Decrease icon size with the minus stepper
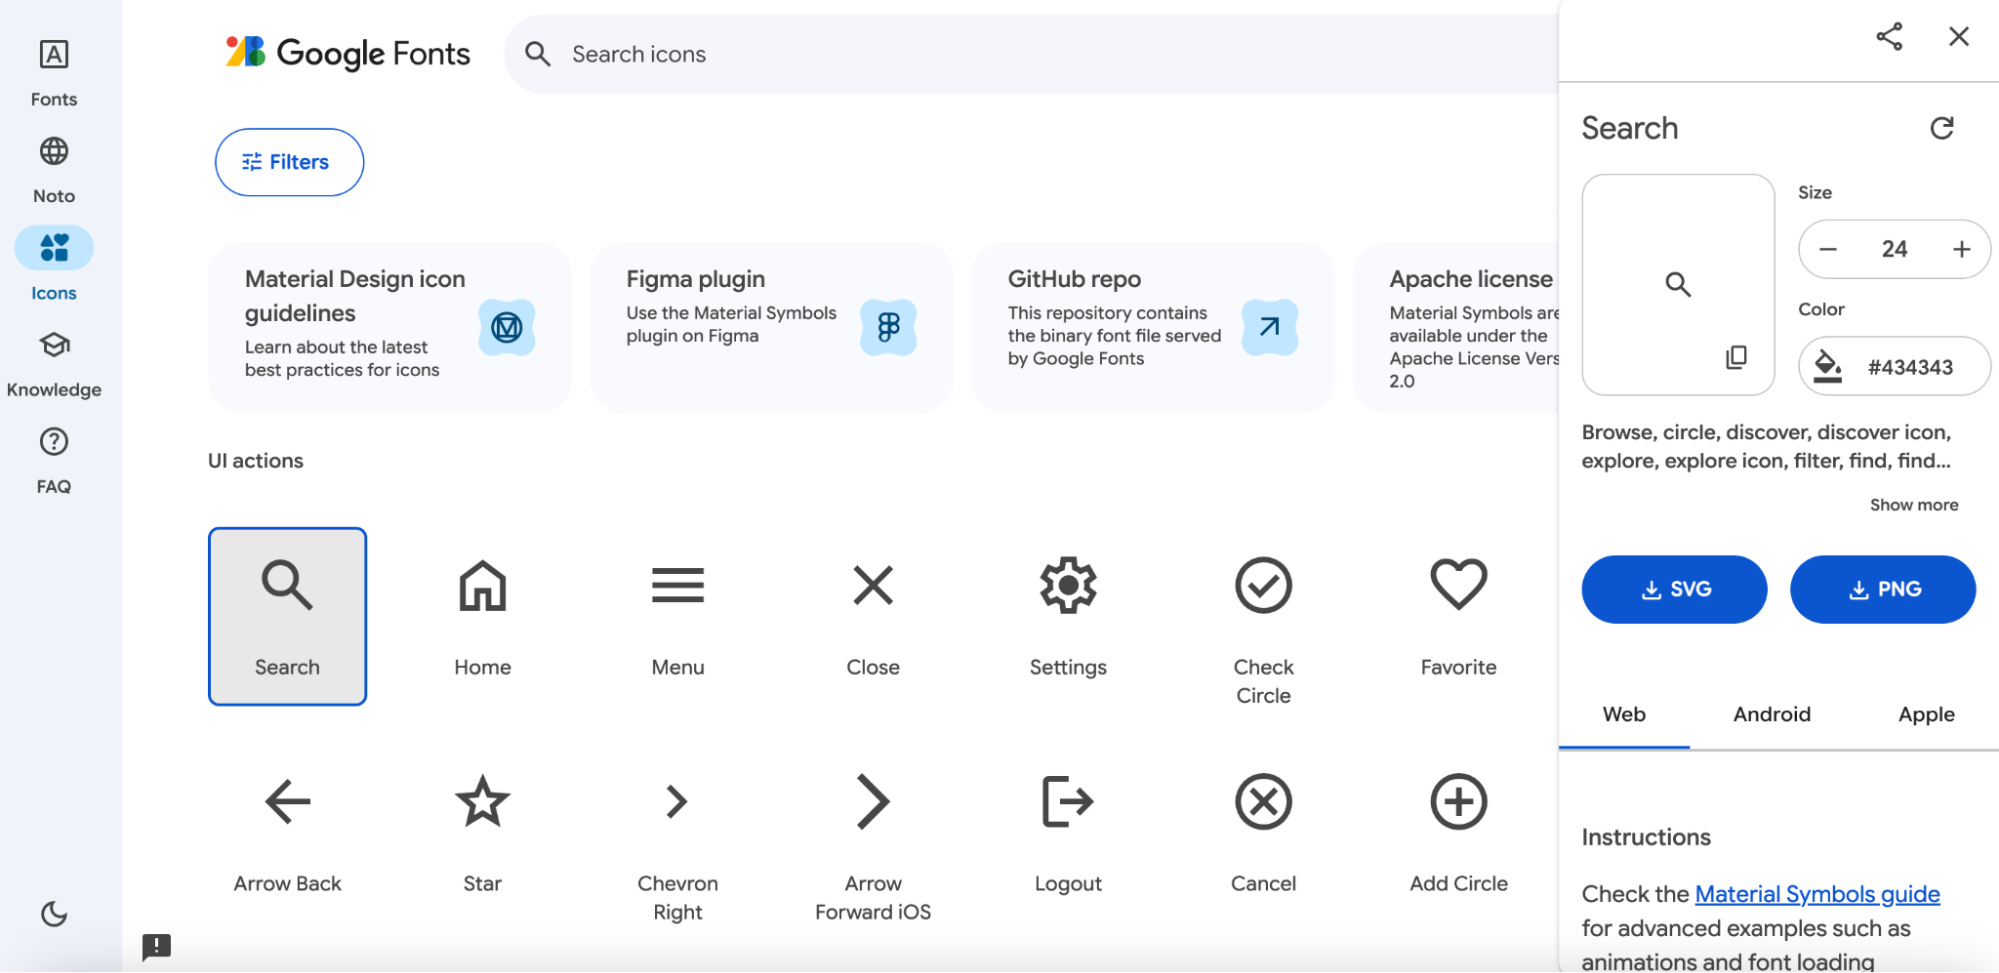1999x973 pixels. coord(1829,249)
